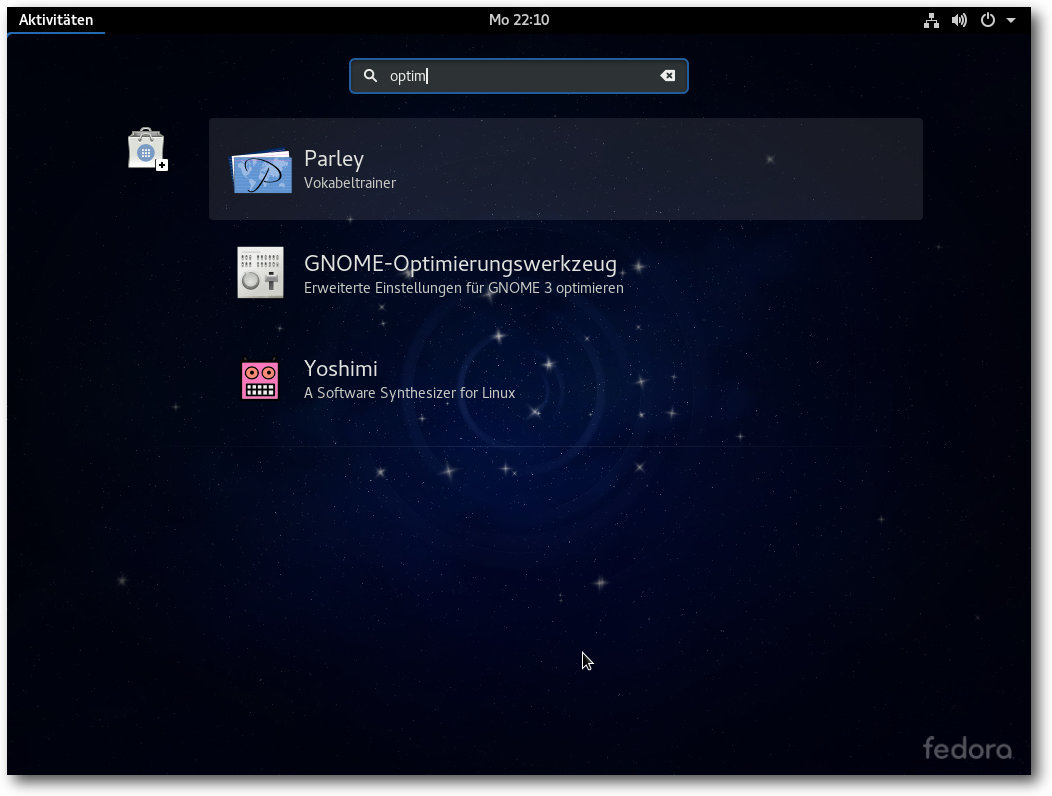Select the Parley result title

333,159
